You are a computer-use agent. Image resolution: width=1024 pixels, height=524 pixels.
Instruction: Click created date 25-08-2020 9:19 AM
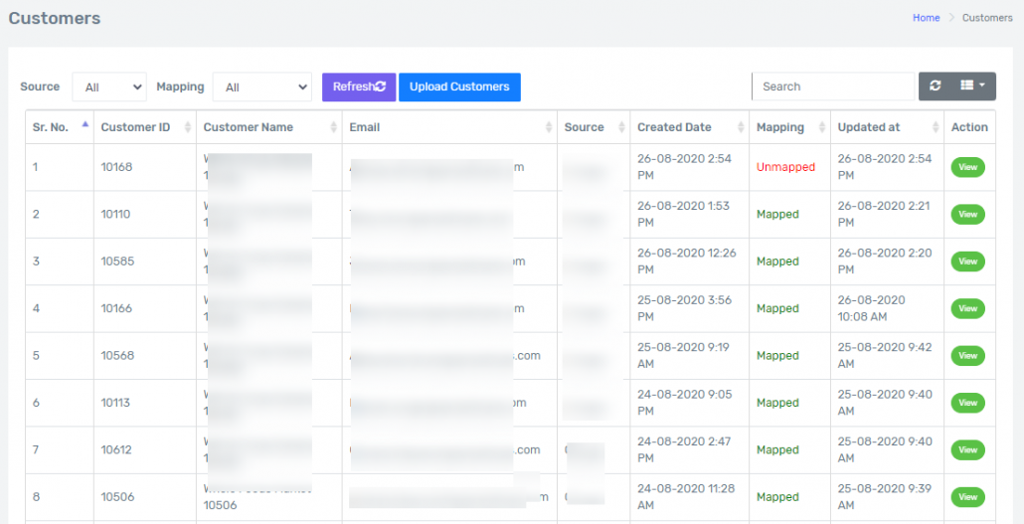(684, 356)
